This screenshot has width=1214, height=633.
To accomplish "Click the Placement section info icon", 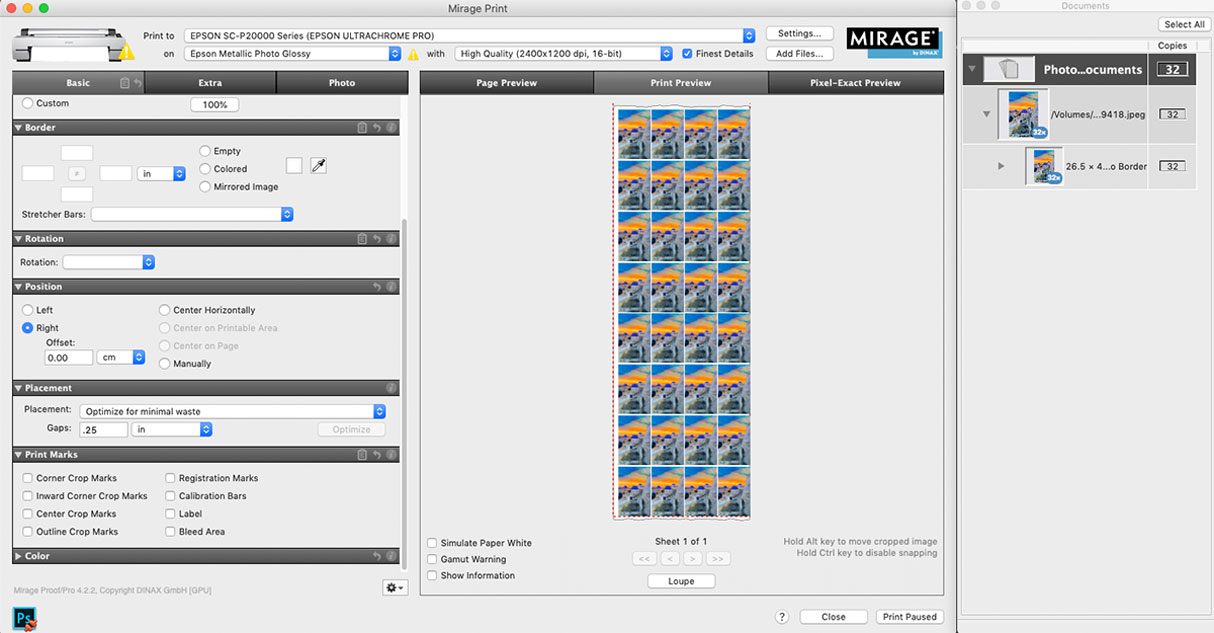I will pyautogui.click(x=391, y=388).
